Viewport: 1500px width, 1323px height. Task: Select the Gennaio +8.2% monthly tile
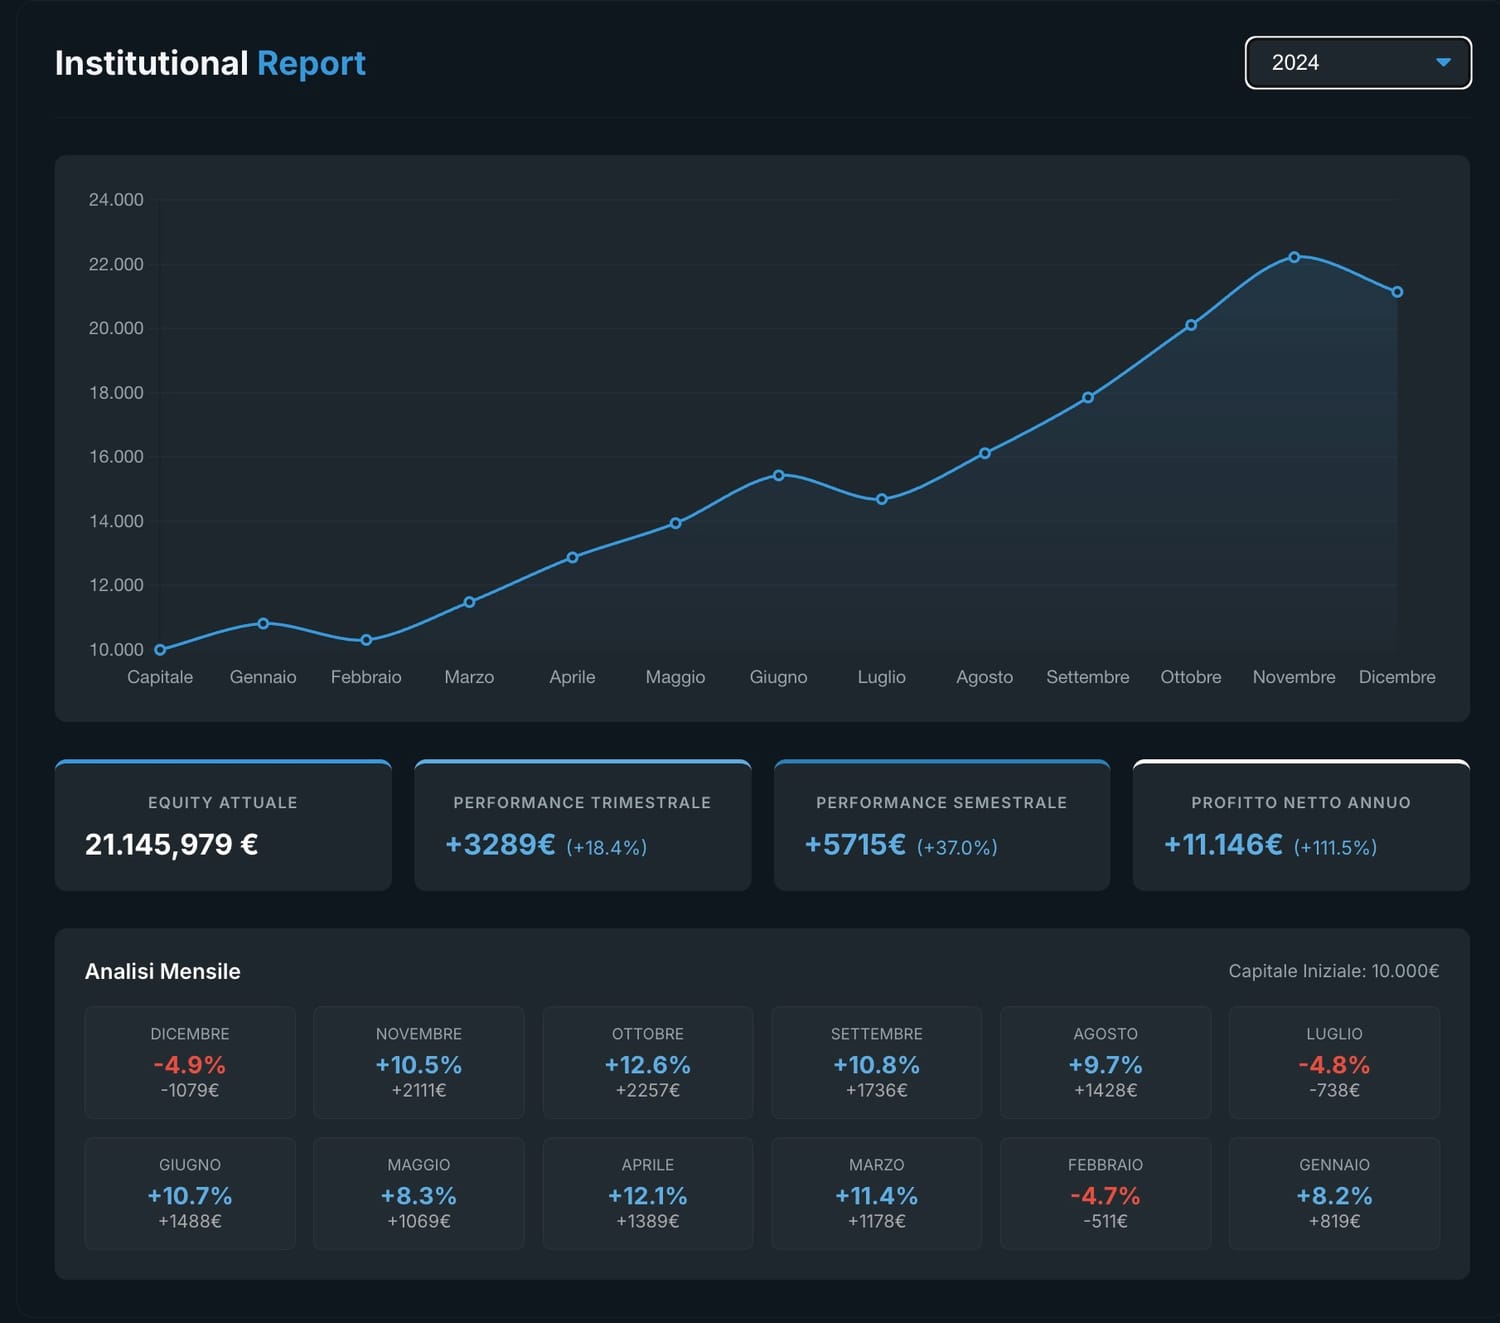[1334, 1193]
